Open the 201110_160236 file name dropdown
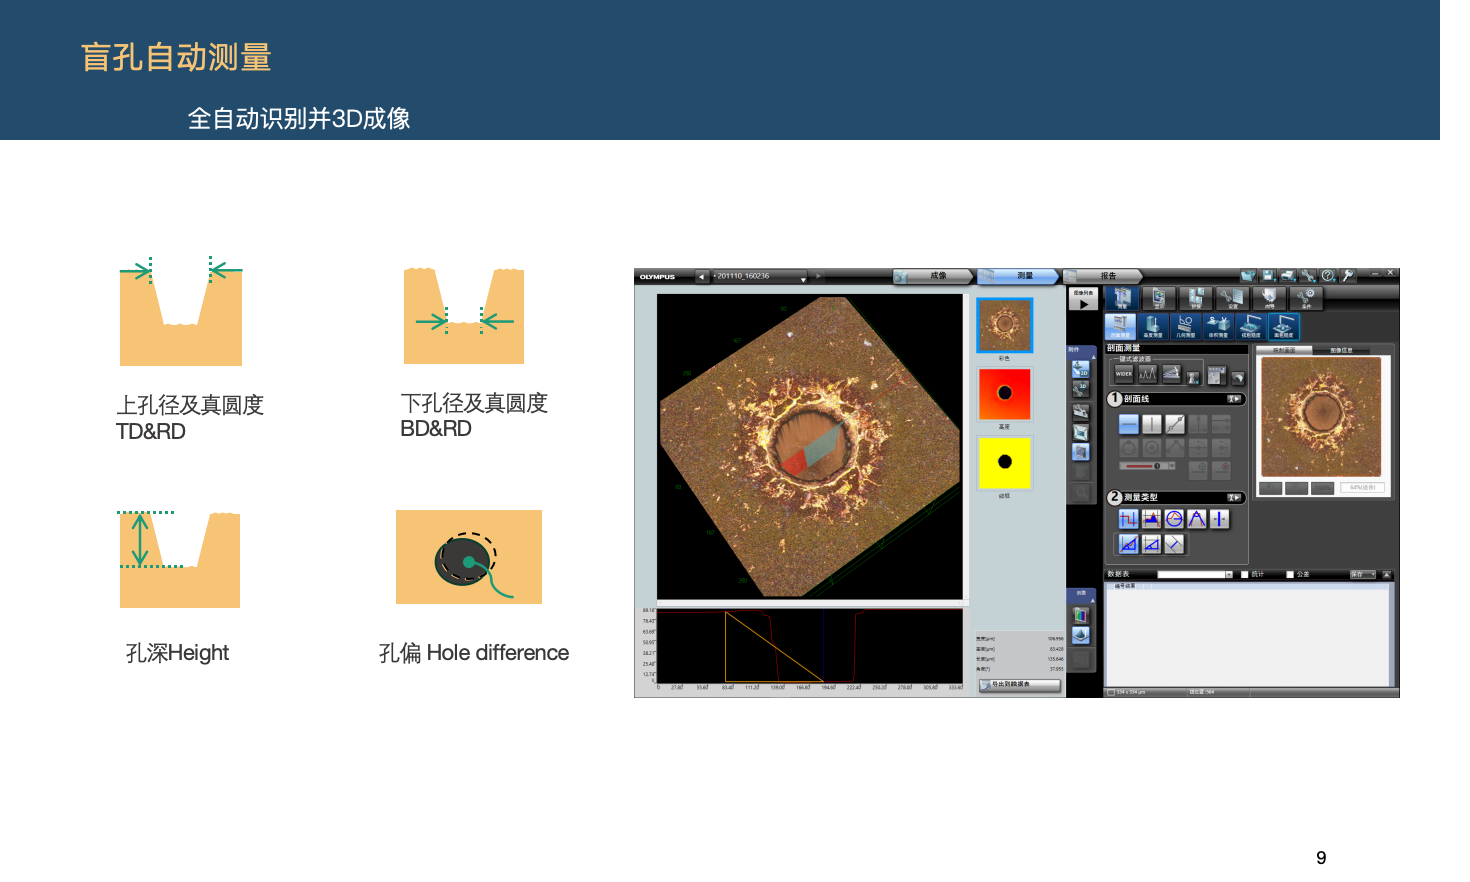Screen dimensions: 1470x882 coord(803,277)
